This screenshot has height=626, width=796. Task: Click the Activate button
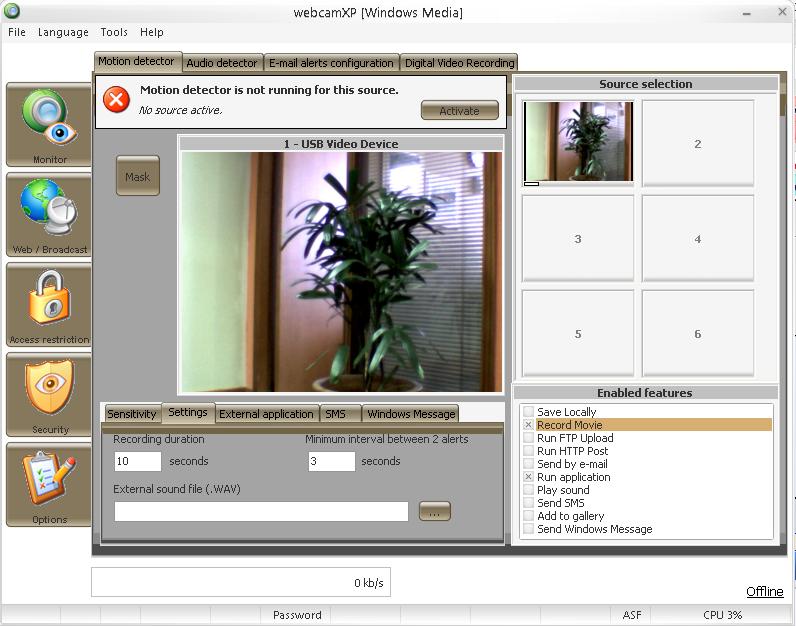(459, 111)
